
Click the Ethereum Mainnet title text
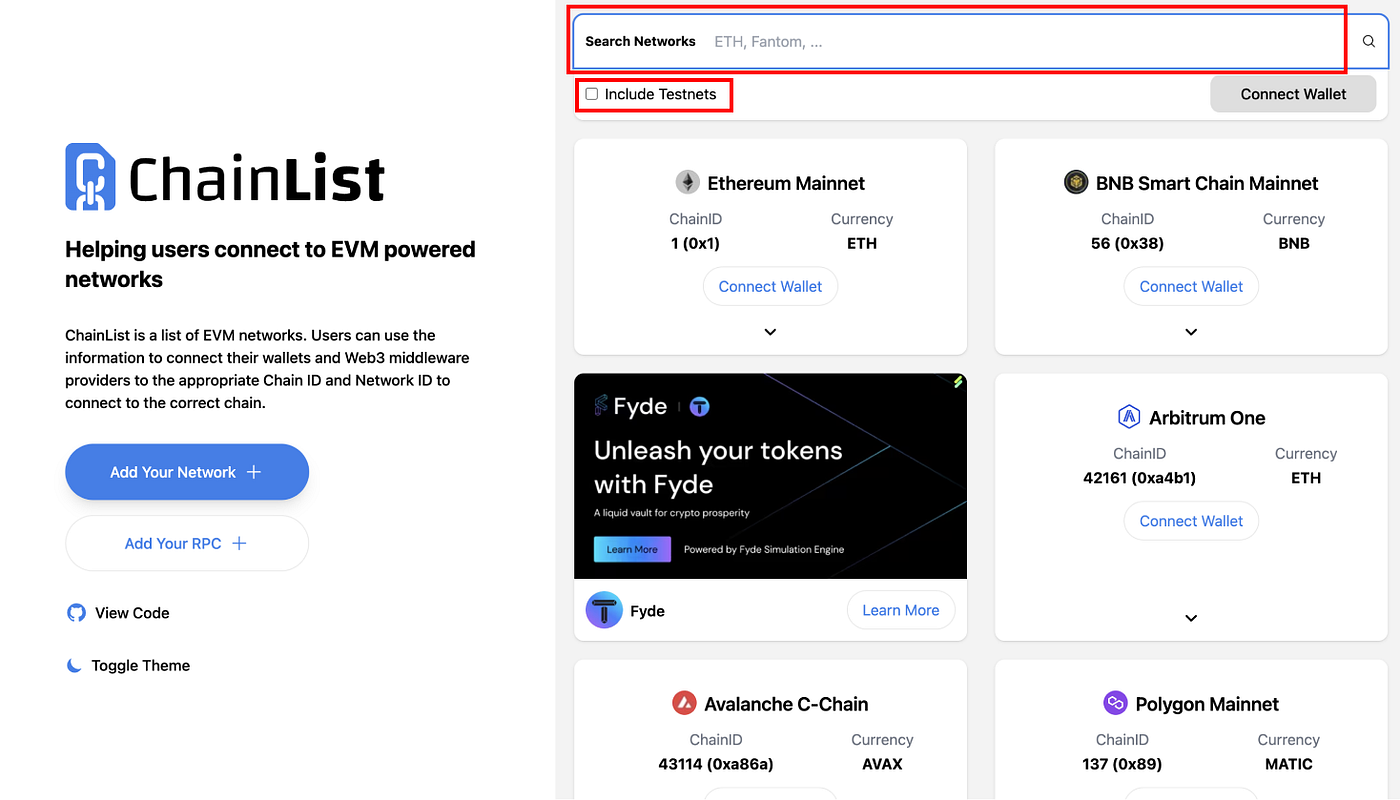pos(786,183)
